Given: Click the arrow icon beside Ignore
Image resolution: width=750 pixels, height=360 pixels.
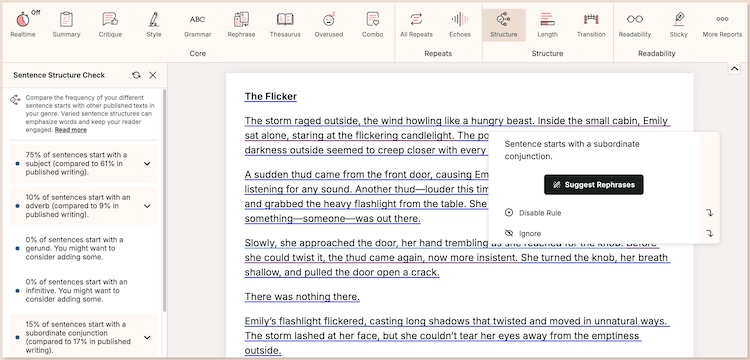Looking at the screenshot, I should (x=710, y=233).
